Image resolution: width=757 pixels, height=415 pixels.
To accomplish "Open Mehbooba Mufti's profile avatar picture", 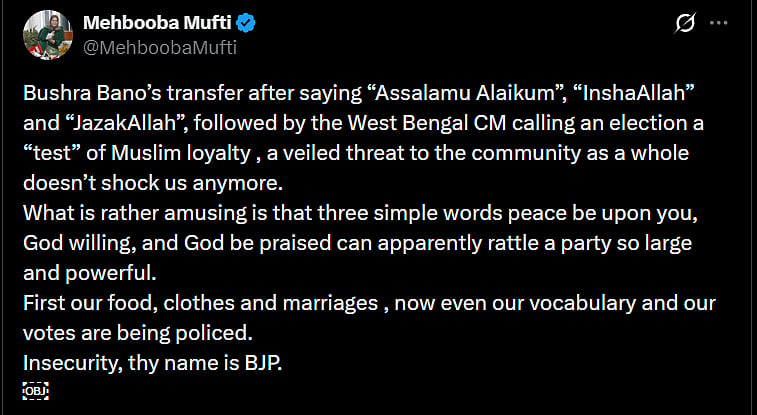I will click(48, 35).
